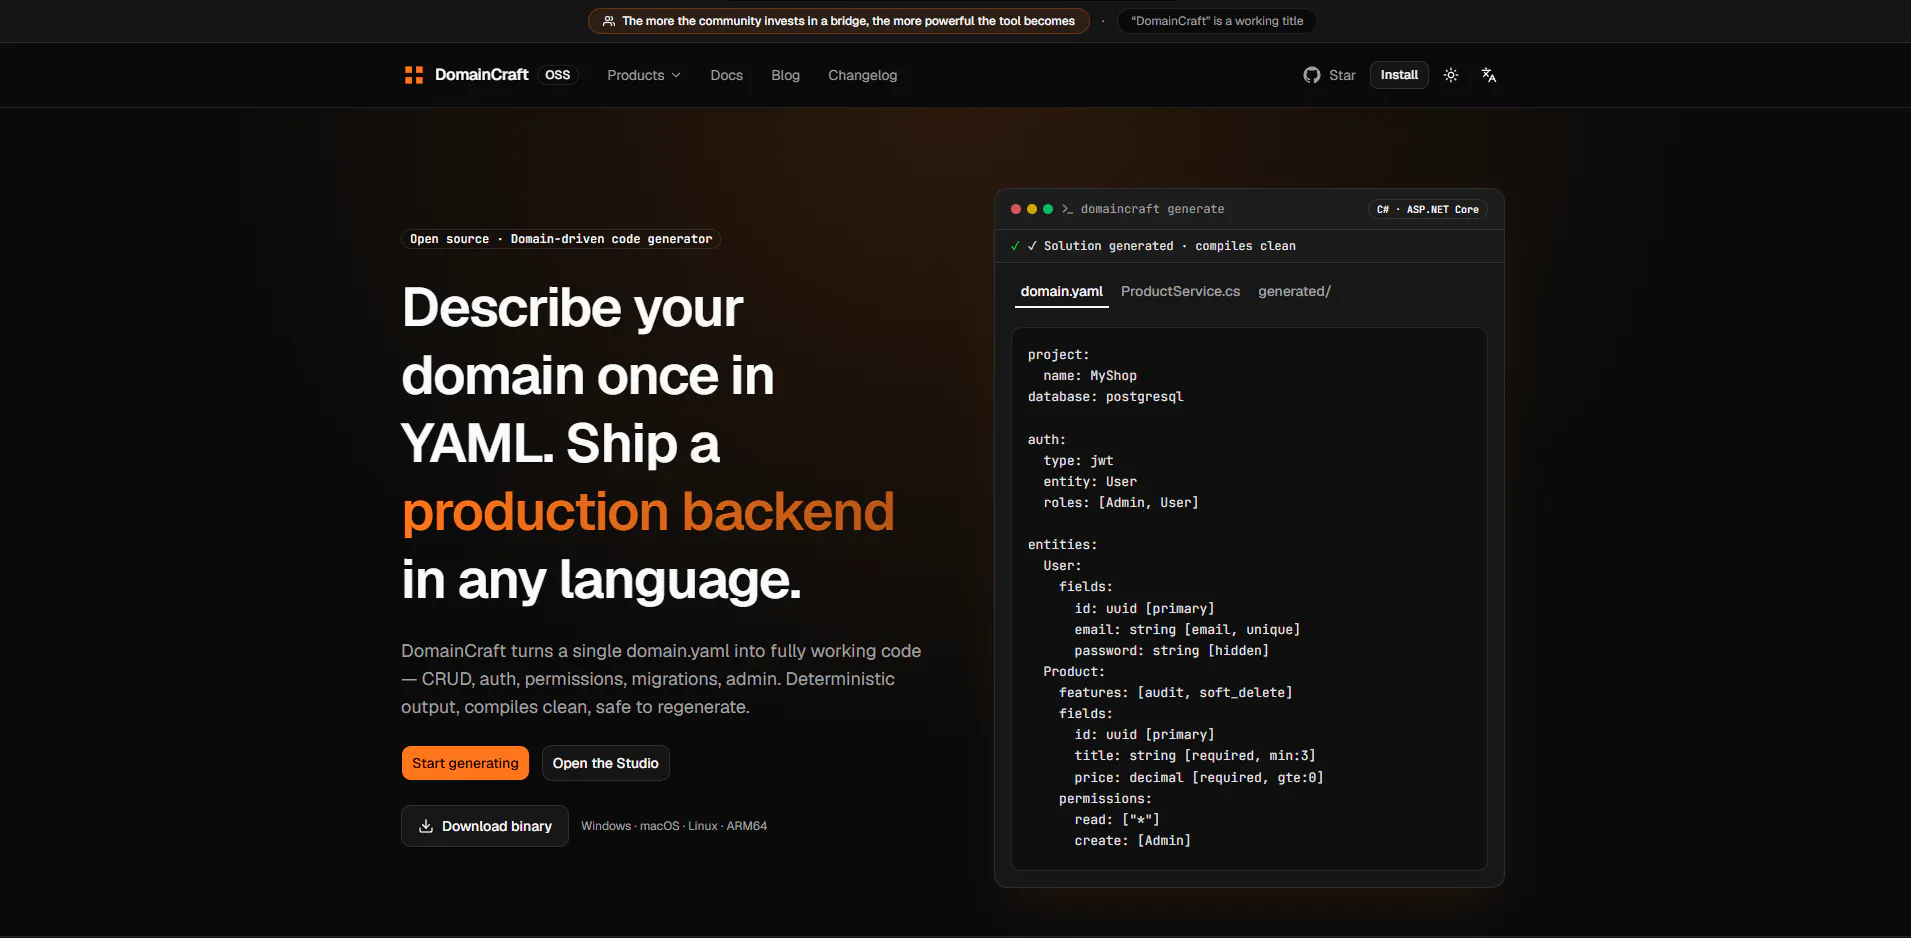1911x938 pixels.
Task: Click the Start generating button
Action: [x=465, y=763]
